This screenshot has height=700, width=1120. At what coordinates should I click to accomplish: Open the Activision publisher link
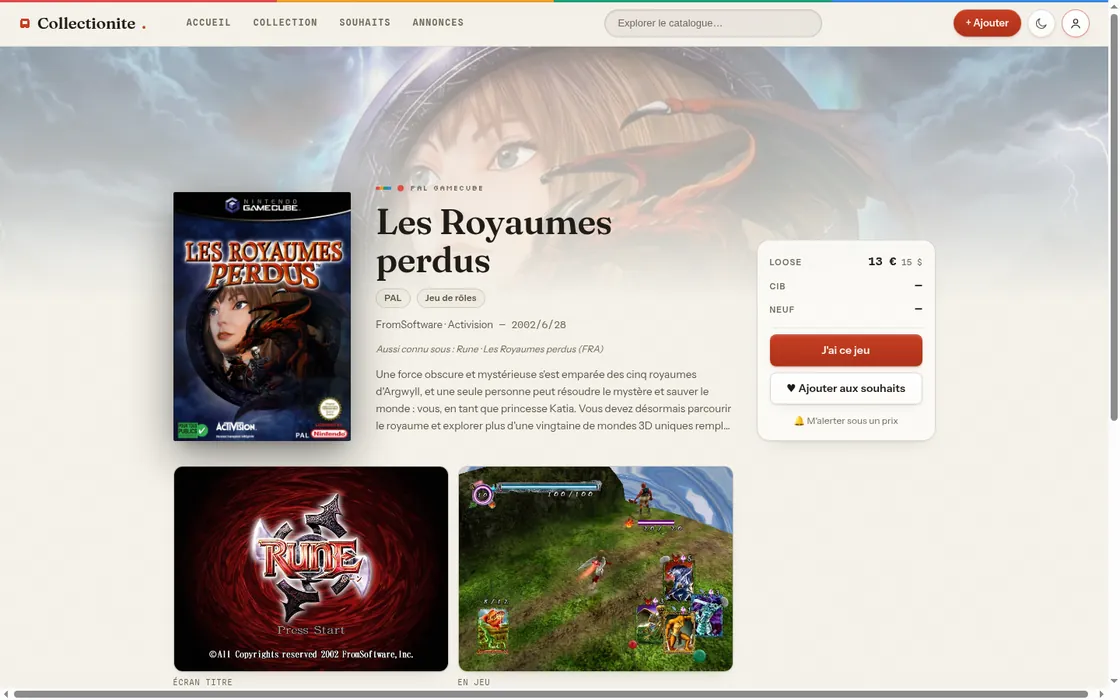(x=470, y=324)
